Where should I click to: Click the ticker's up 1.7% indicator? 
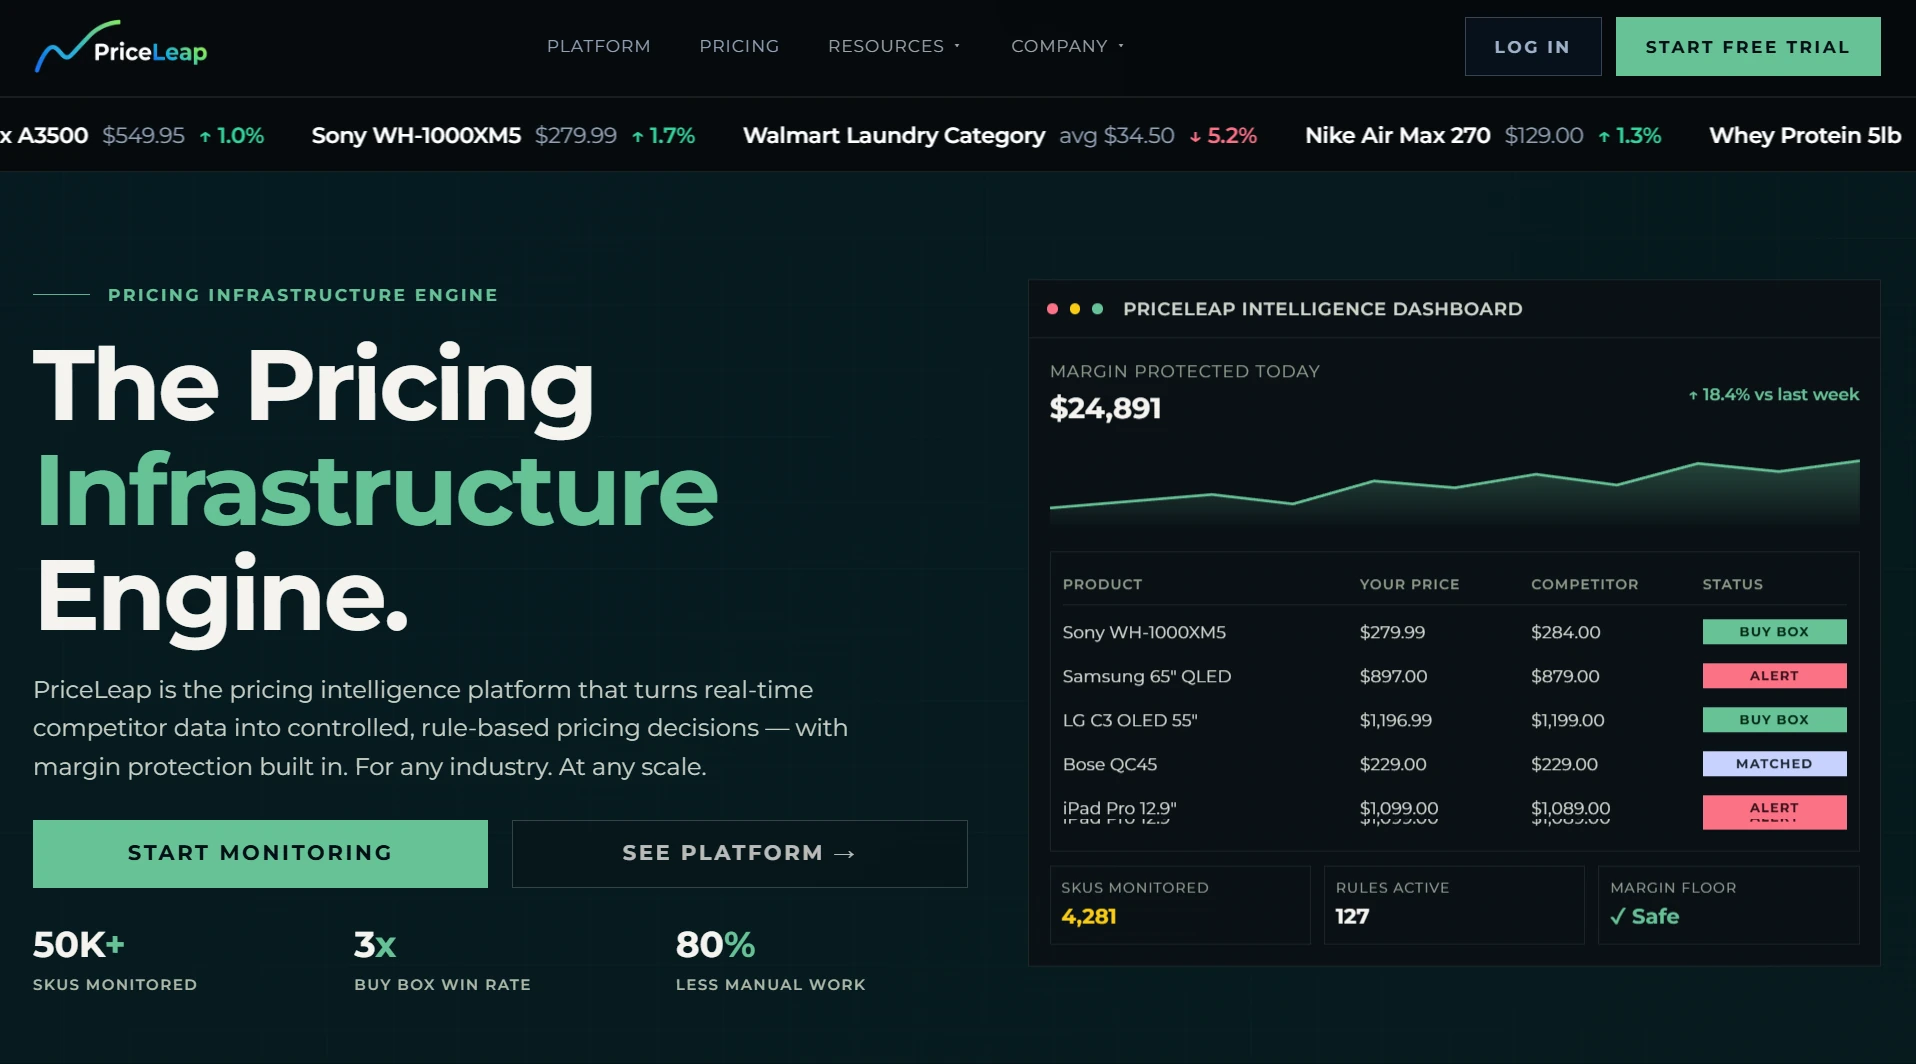pyautogui.click(x=663, y=135)
